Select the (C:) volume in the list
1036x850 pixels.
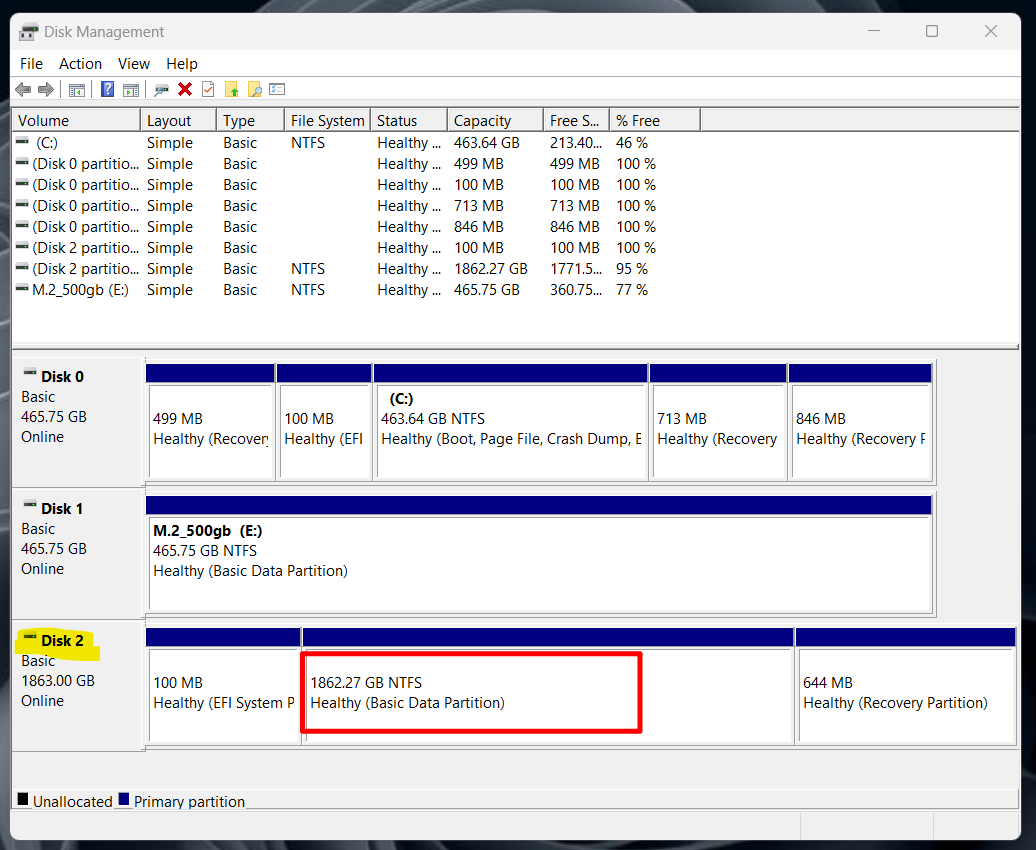pyautogui.click(x=47, y=143)
